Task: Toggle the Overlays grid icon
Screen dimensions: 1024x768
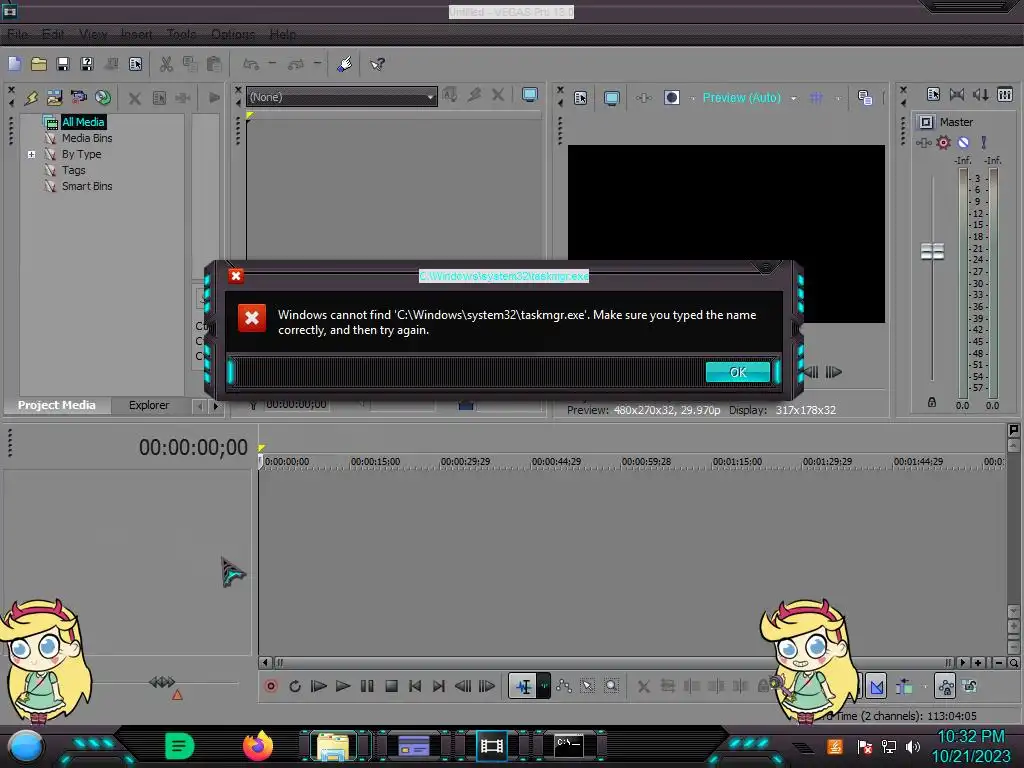Action: point(816,98)
